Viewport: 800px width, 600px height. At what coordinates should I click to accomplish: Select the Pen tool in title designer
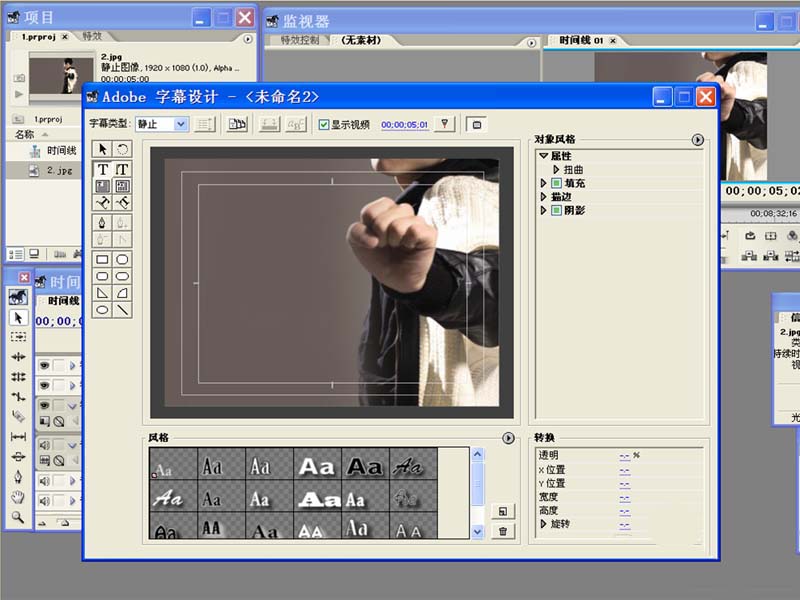pos(103,223)
